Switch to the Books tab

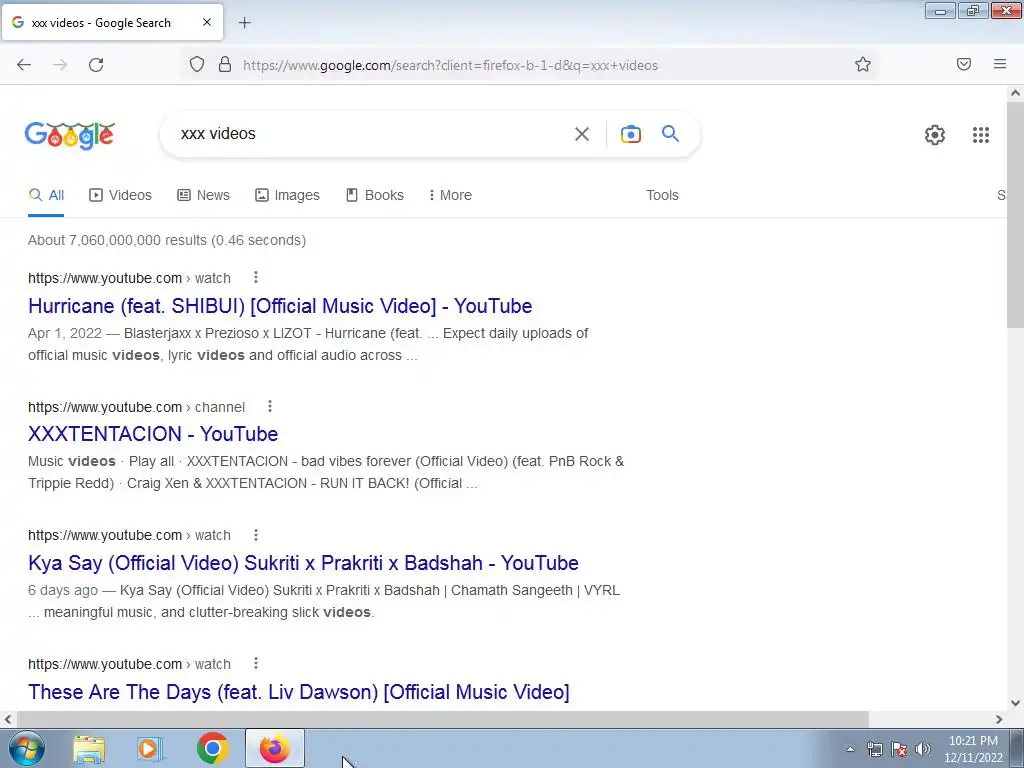pyautogui.click(x=375, y=195)
